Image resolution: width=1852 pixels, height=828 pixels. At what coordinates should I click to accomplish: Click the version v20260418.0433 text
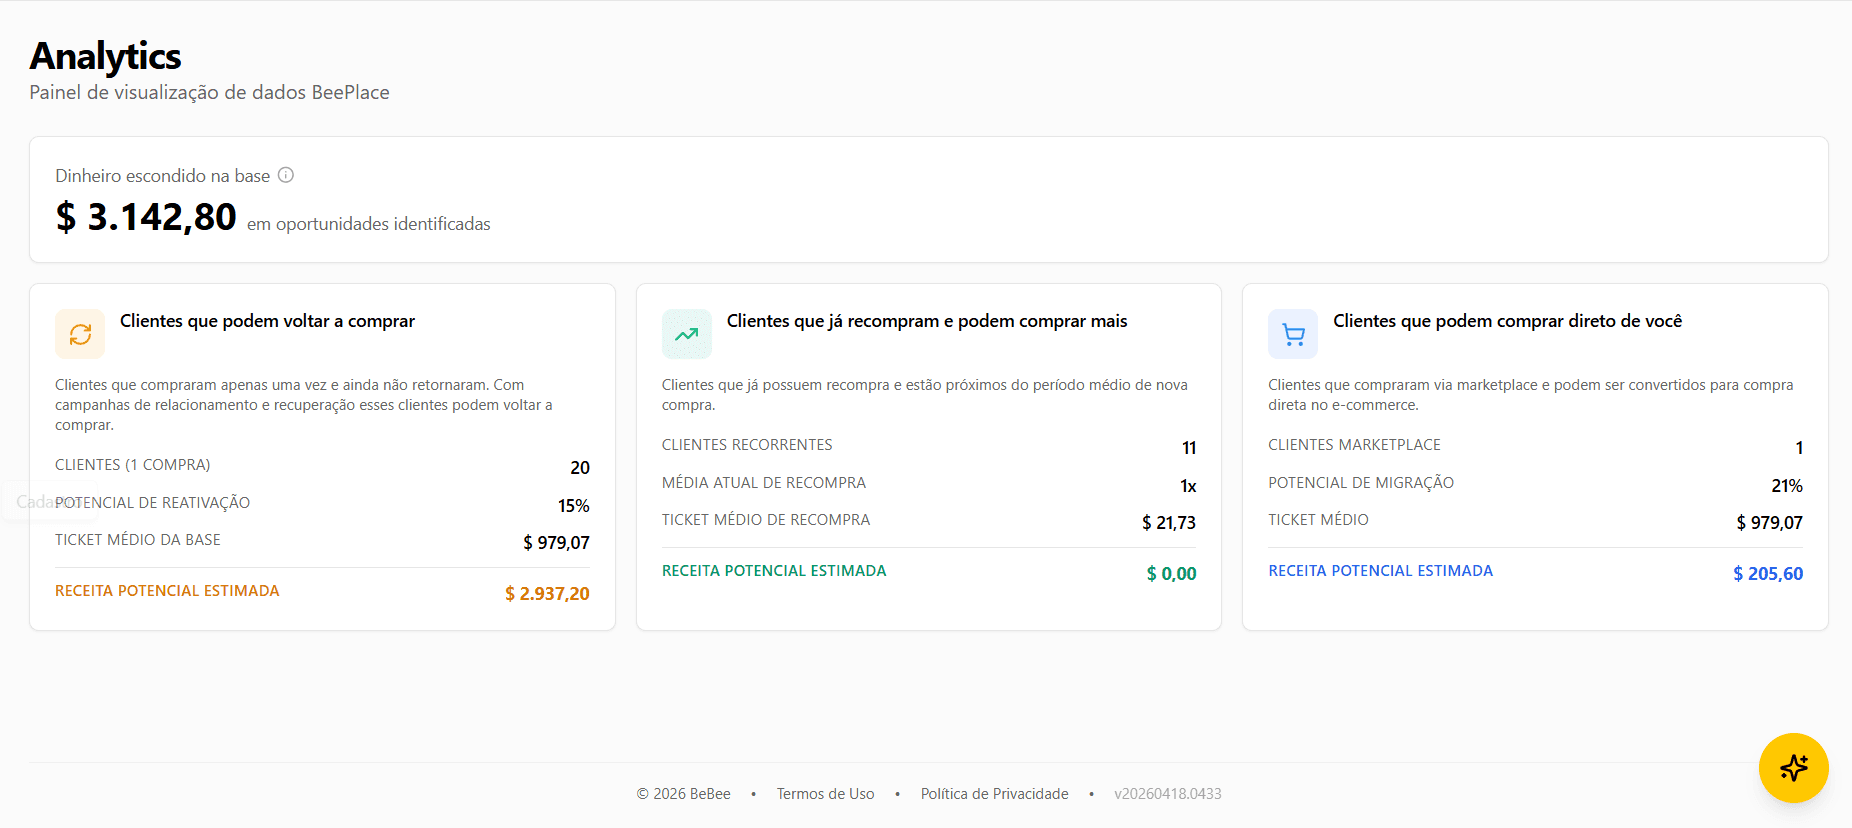point(1168,794)
